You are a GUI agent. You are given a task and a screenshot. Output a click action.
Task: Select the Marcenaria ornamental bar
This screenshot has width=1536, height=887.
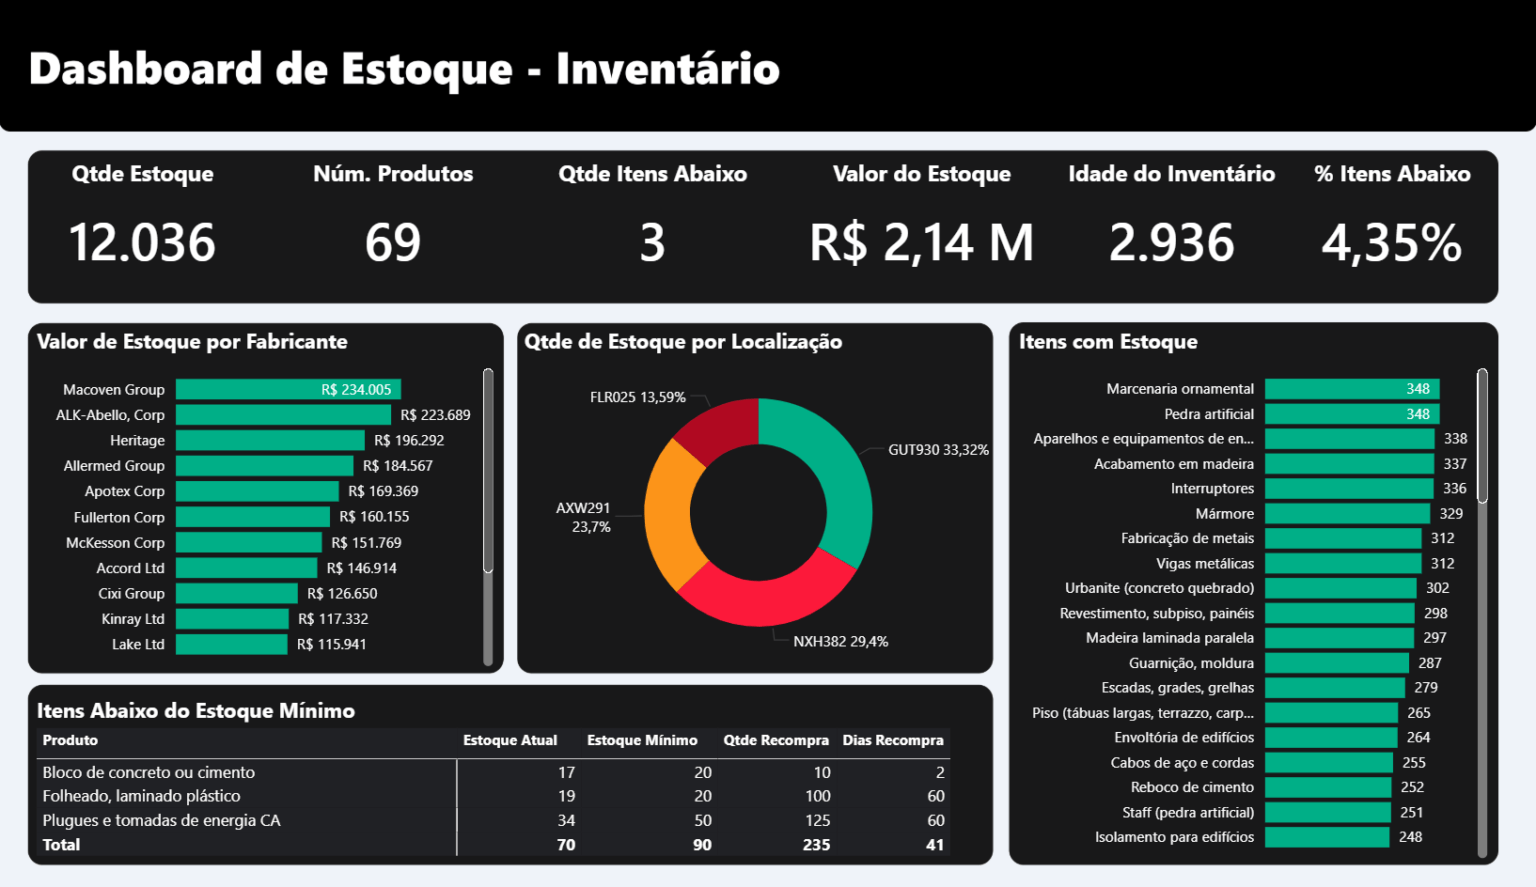[1350, 389]
